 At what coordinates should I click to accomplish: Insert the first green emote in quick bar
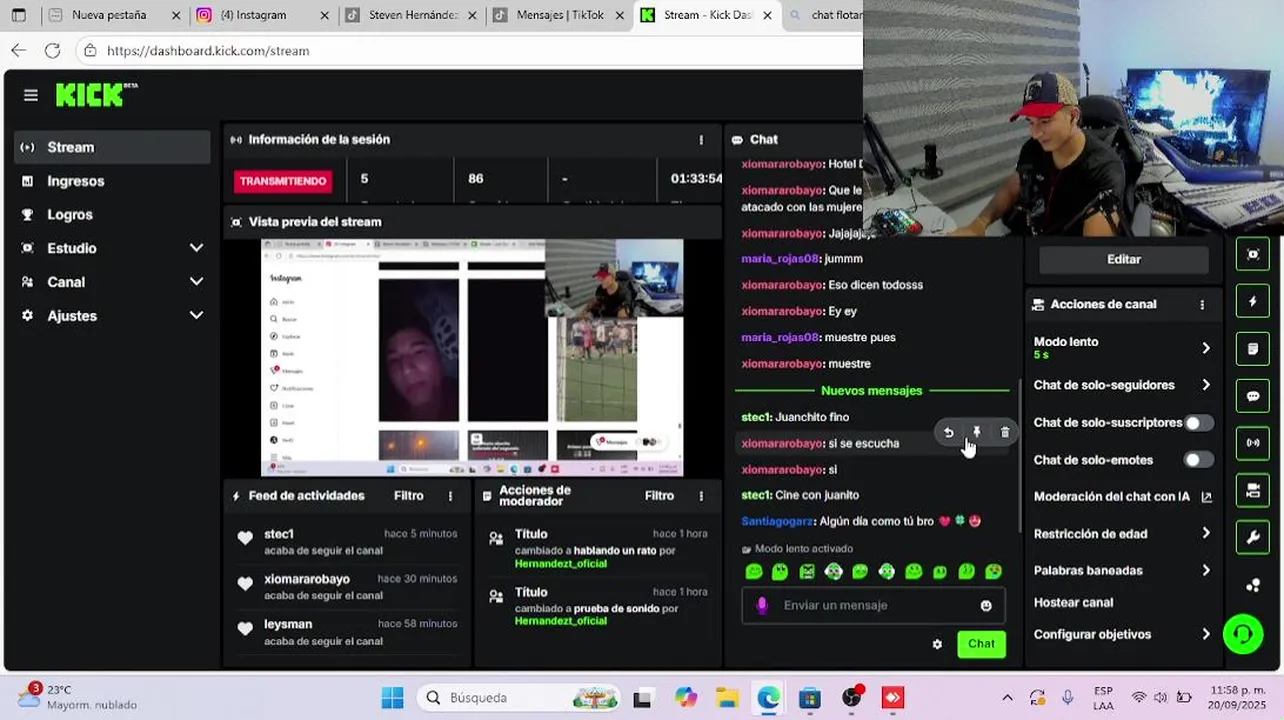point(754,572)
